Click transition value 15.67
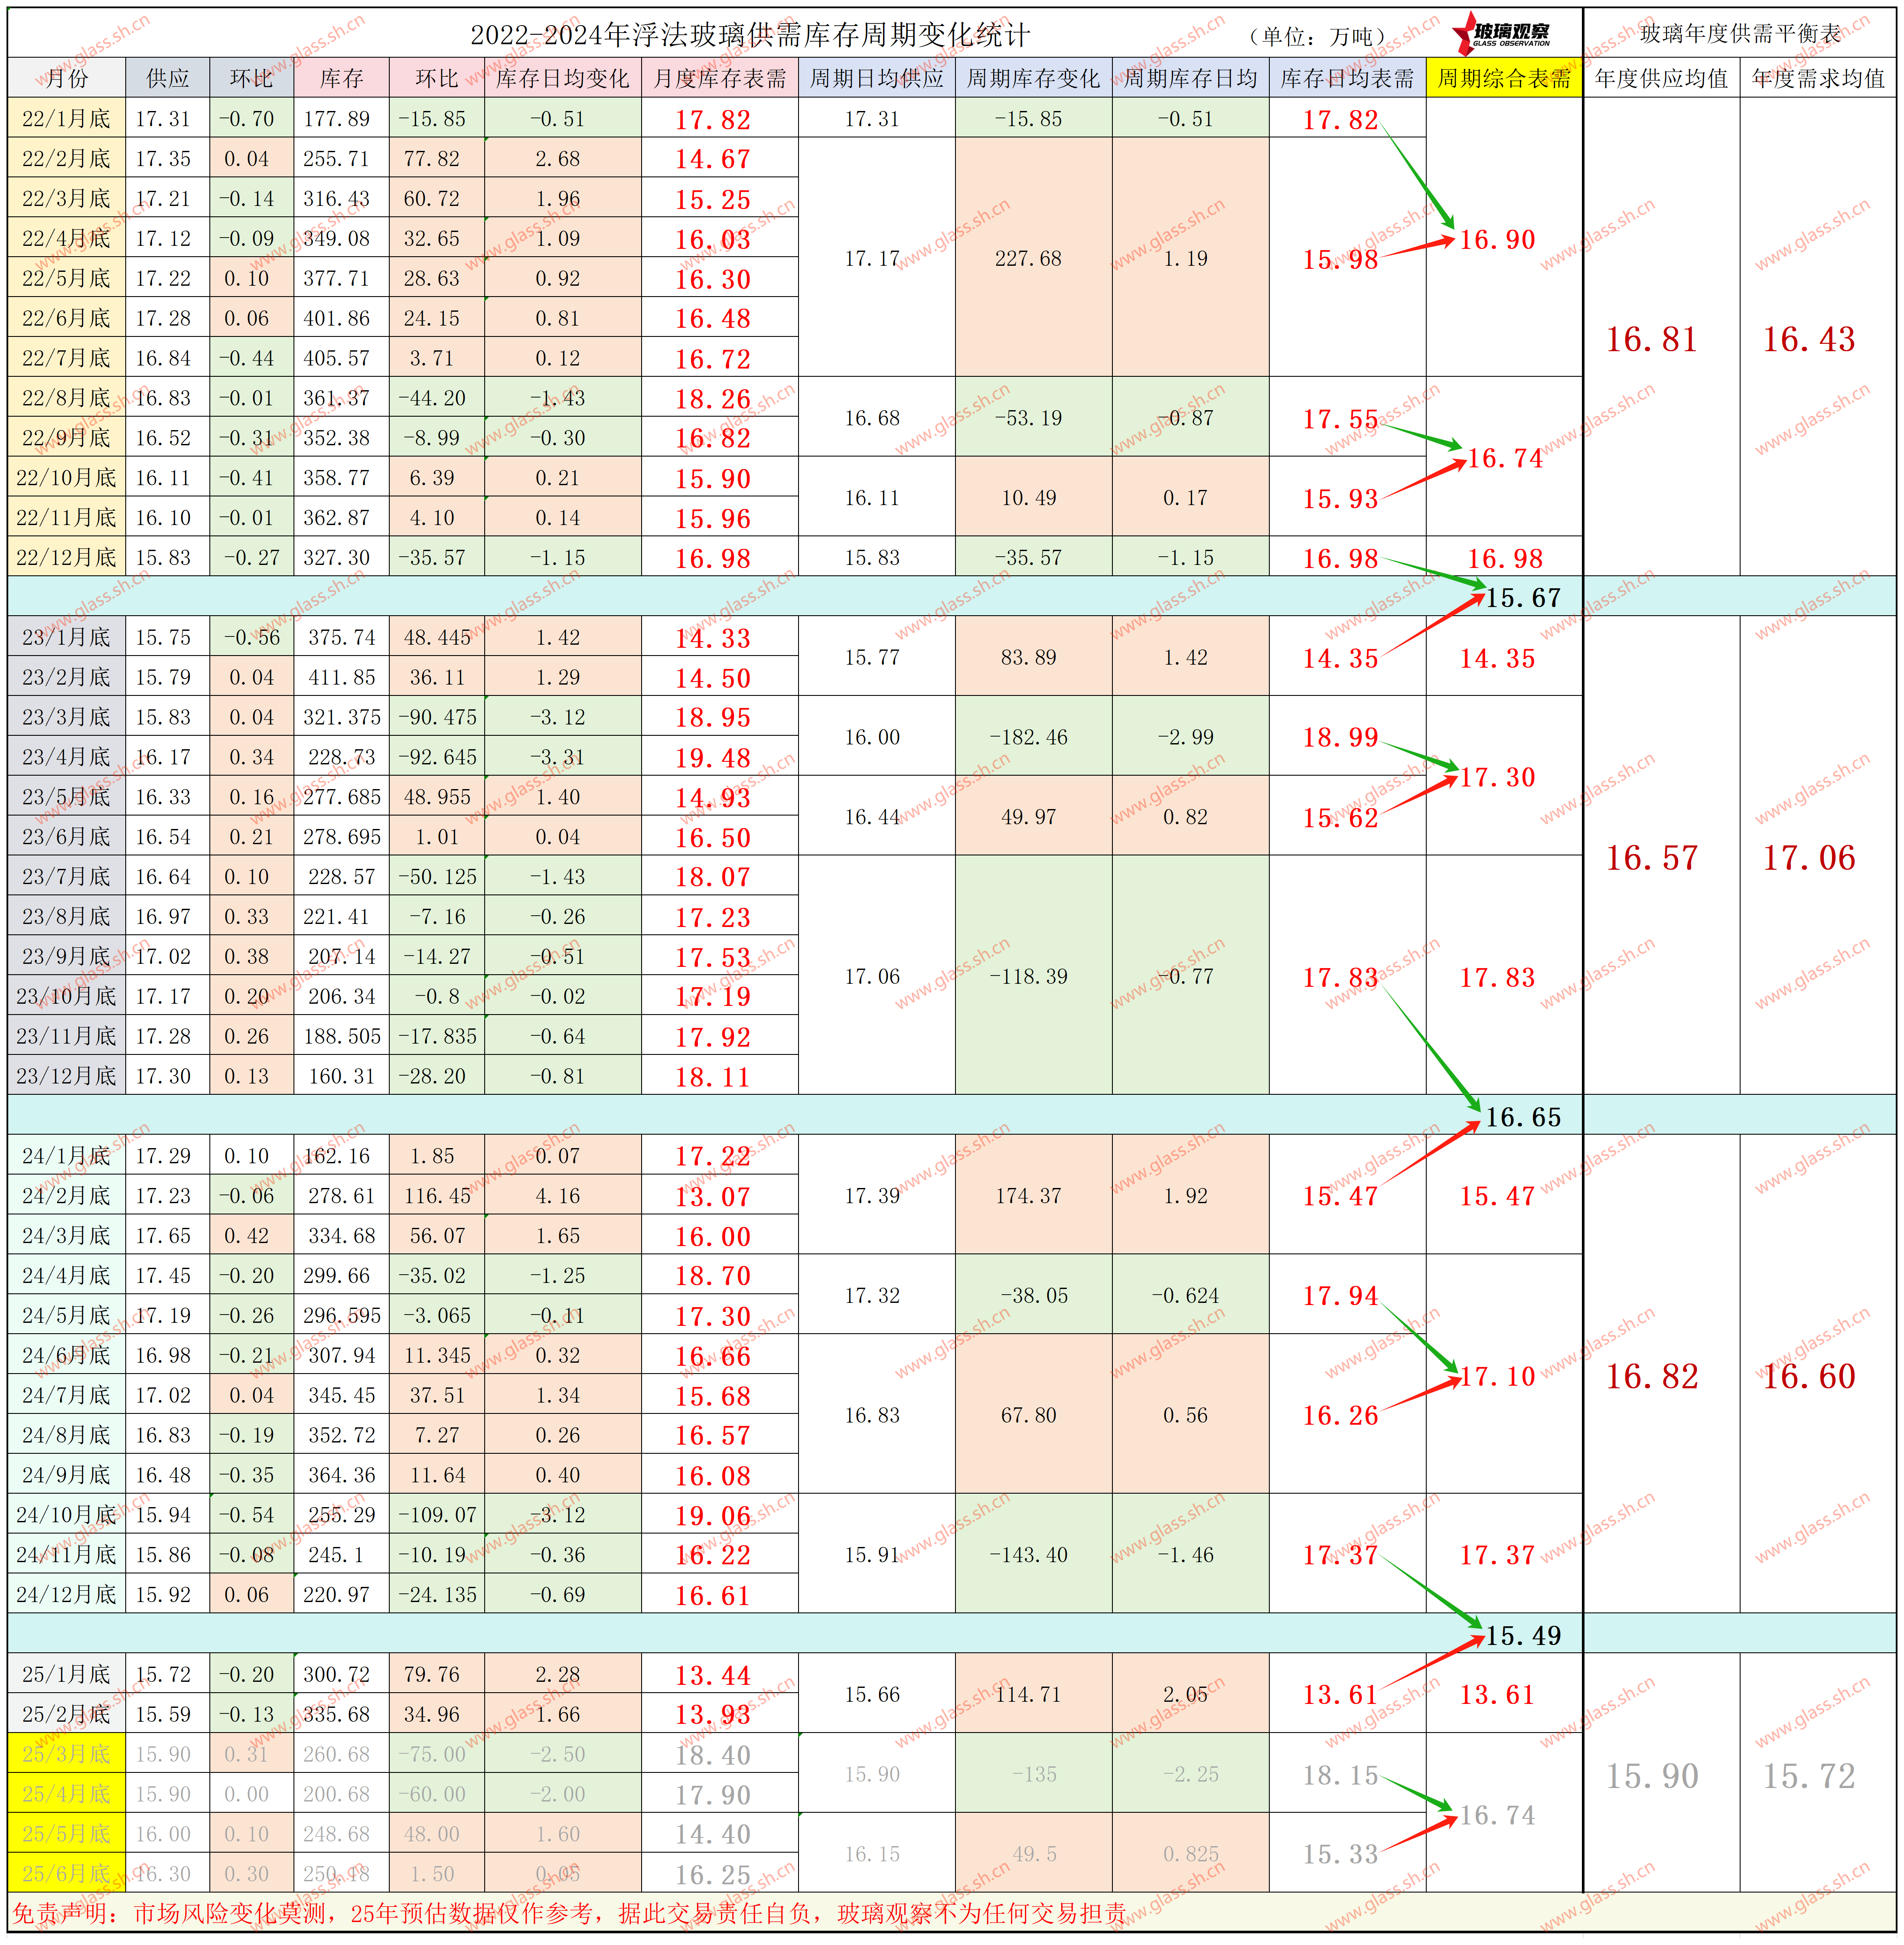This screenshot has width=1904, height=1945. pyautogui.click(x=1523, y=597)
